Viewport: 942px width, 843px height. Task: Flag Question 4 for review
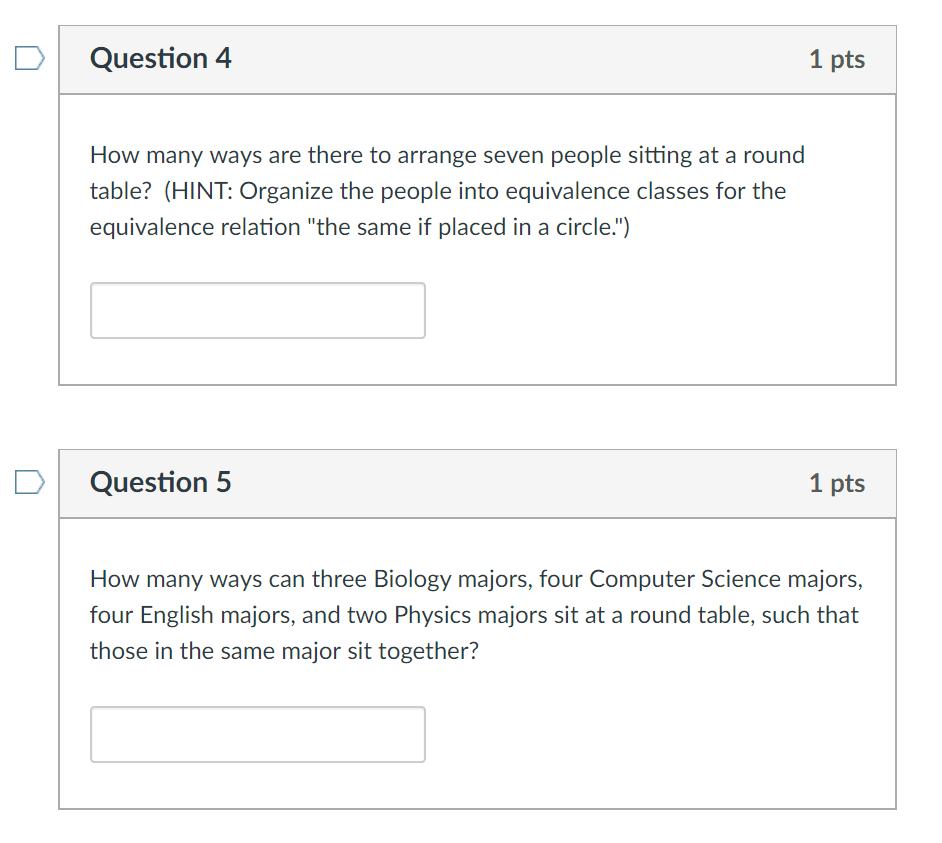pyautogui.click(x=29, y=58)
